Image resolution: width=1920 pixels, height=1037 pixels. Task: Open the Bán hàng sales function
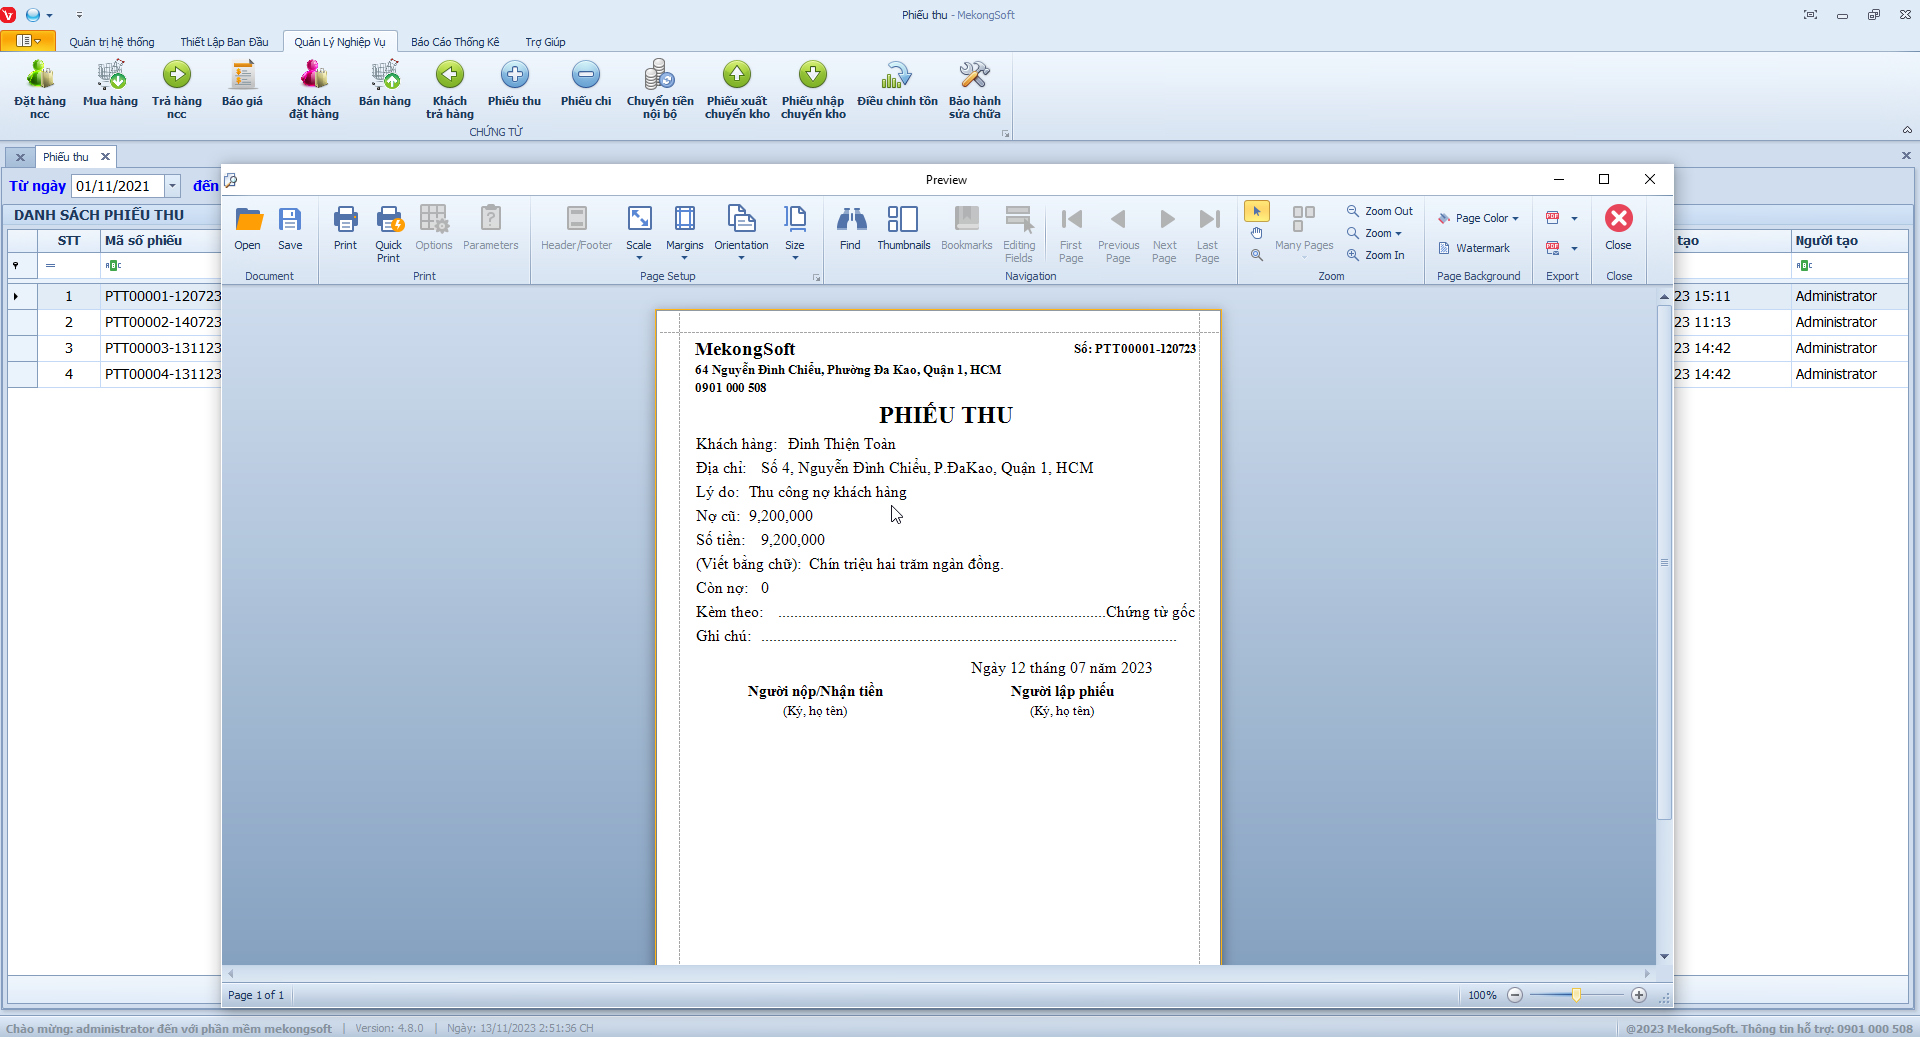point(385,84)
